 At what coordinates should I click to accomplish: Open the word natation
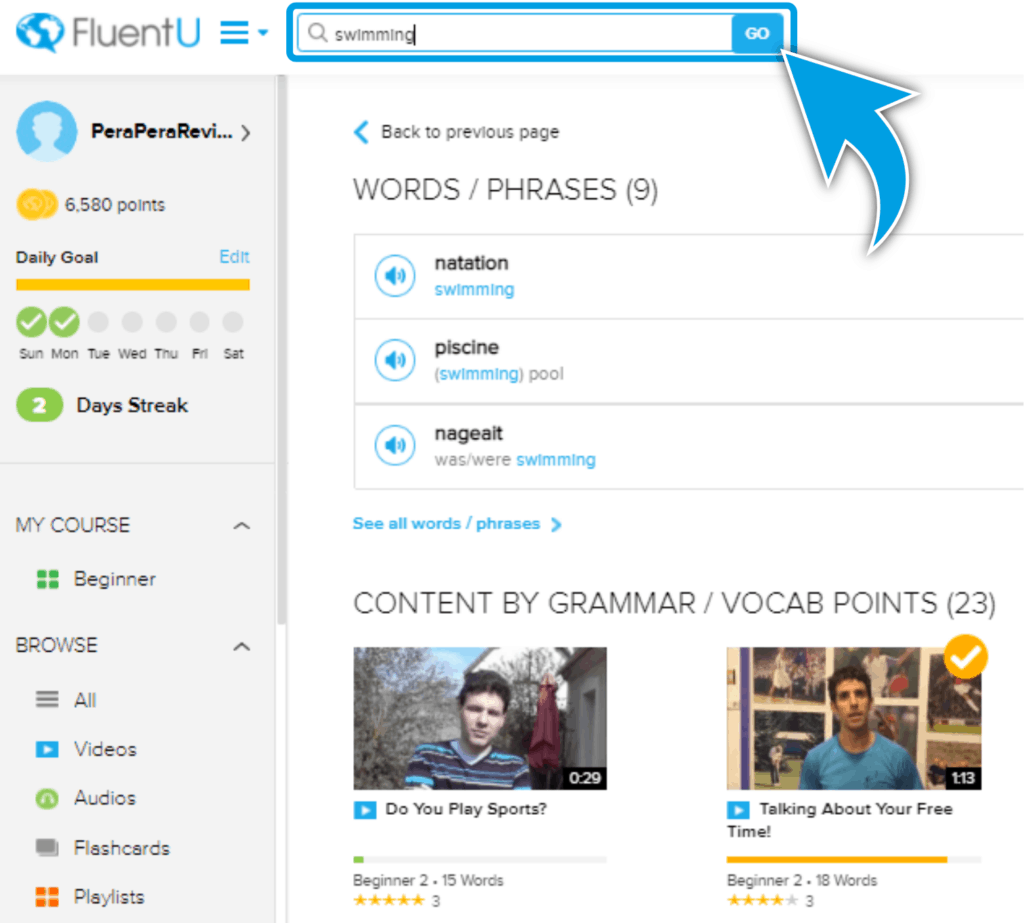[x=472, y=263]
